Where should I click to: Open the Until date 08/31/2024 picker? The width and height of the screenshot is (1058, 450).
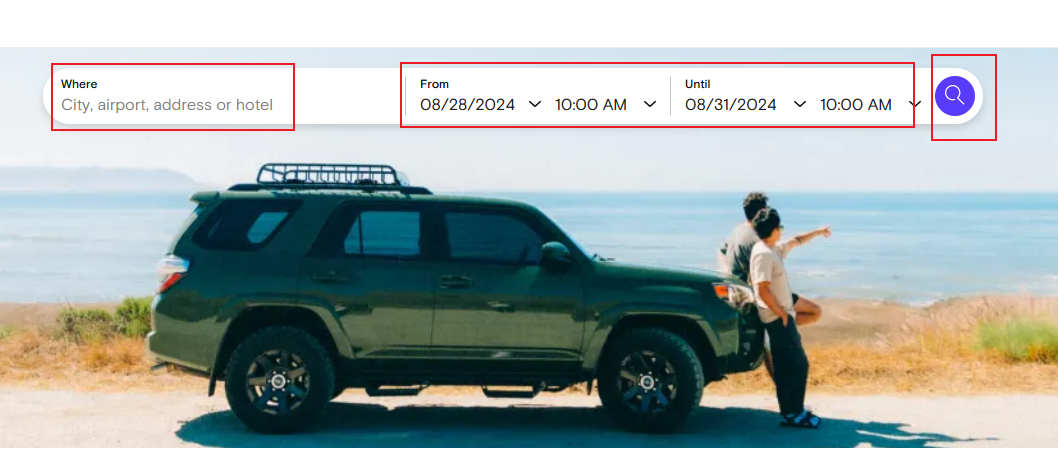pos(731,105)
